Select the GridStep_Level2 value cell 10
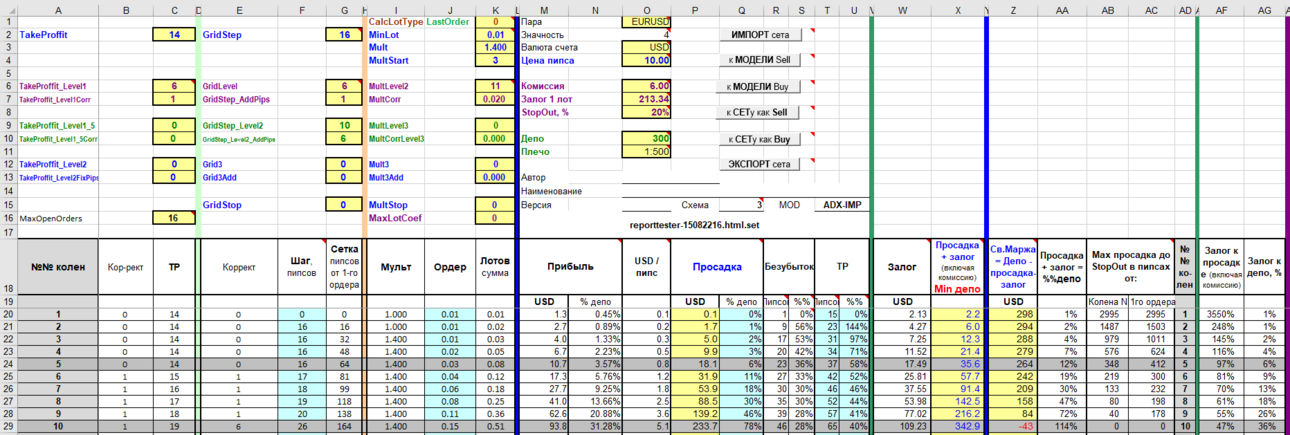1290x435 pixels. click(345, 125)
